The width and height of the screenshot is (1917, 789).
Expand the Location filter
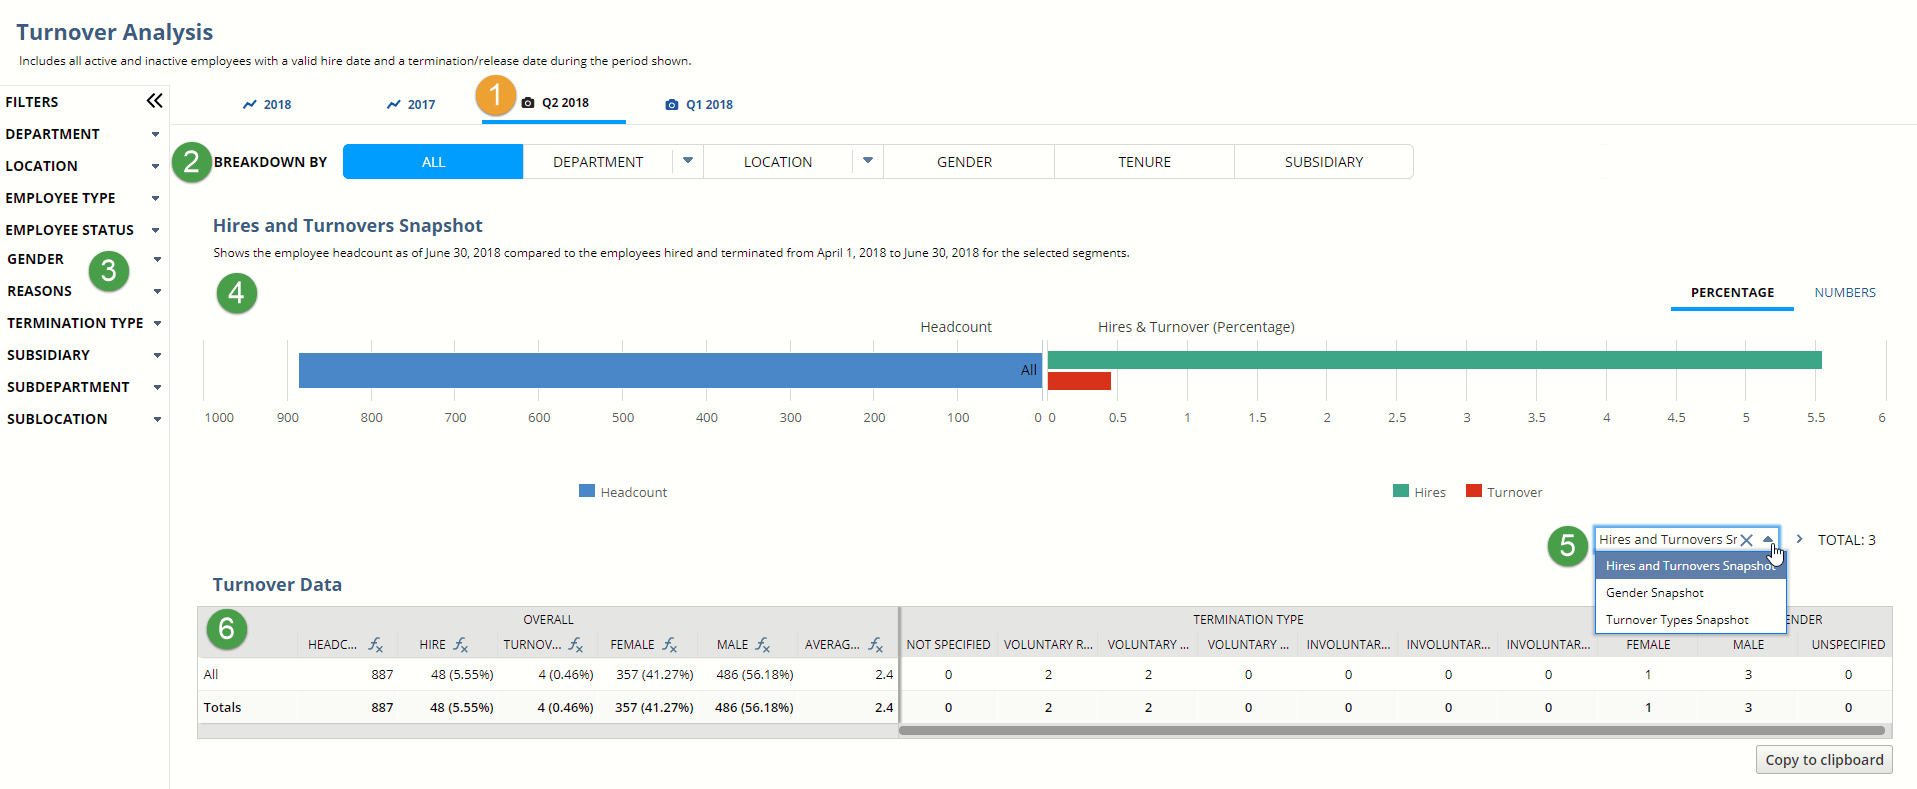click(x=155, y=166)
